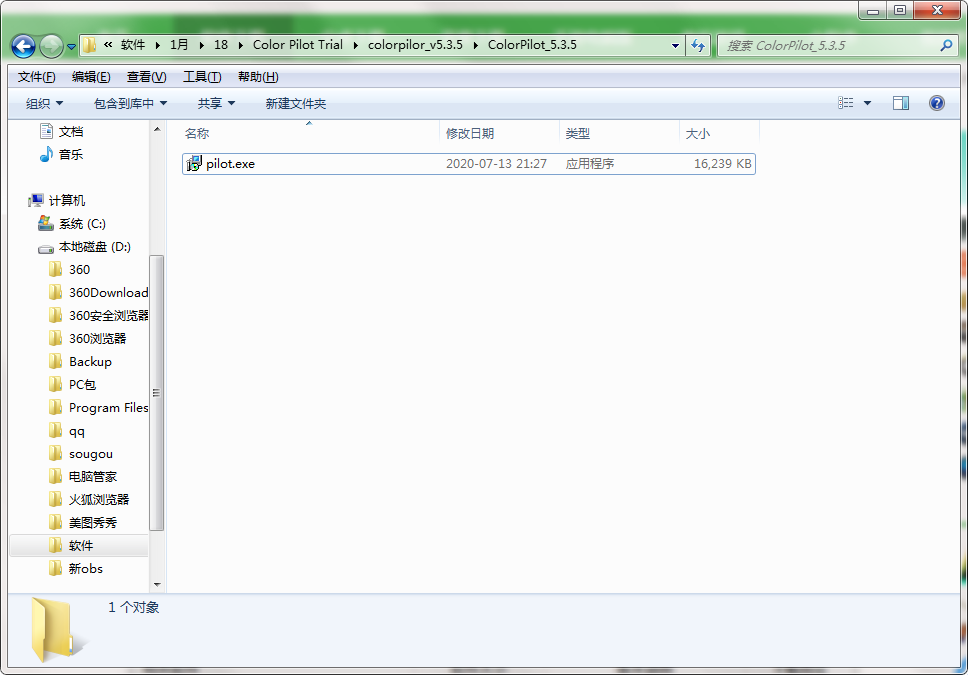The width and height of the screenshot is (968, 675).
Task: Select the pilot.exe file name
Action: coord(230,164)
